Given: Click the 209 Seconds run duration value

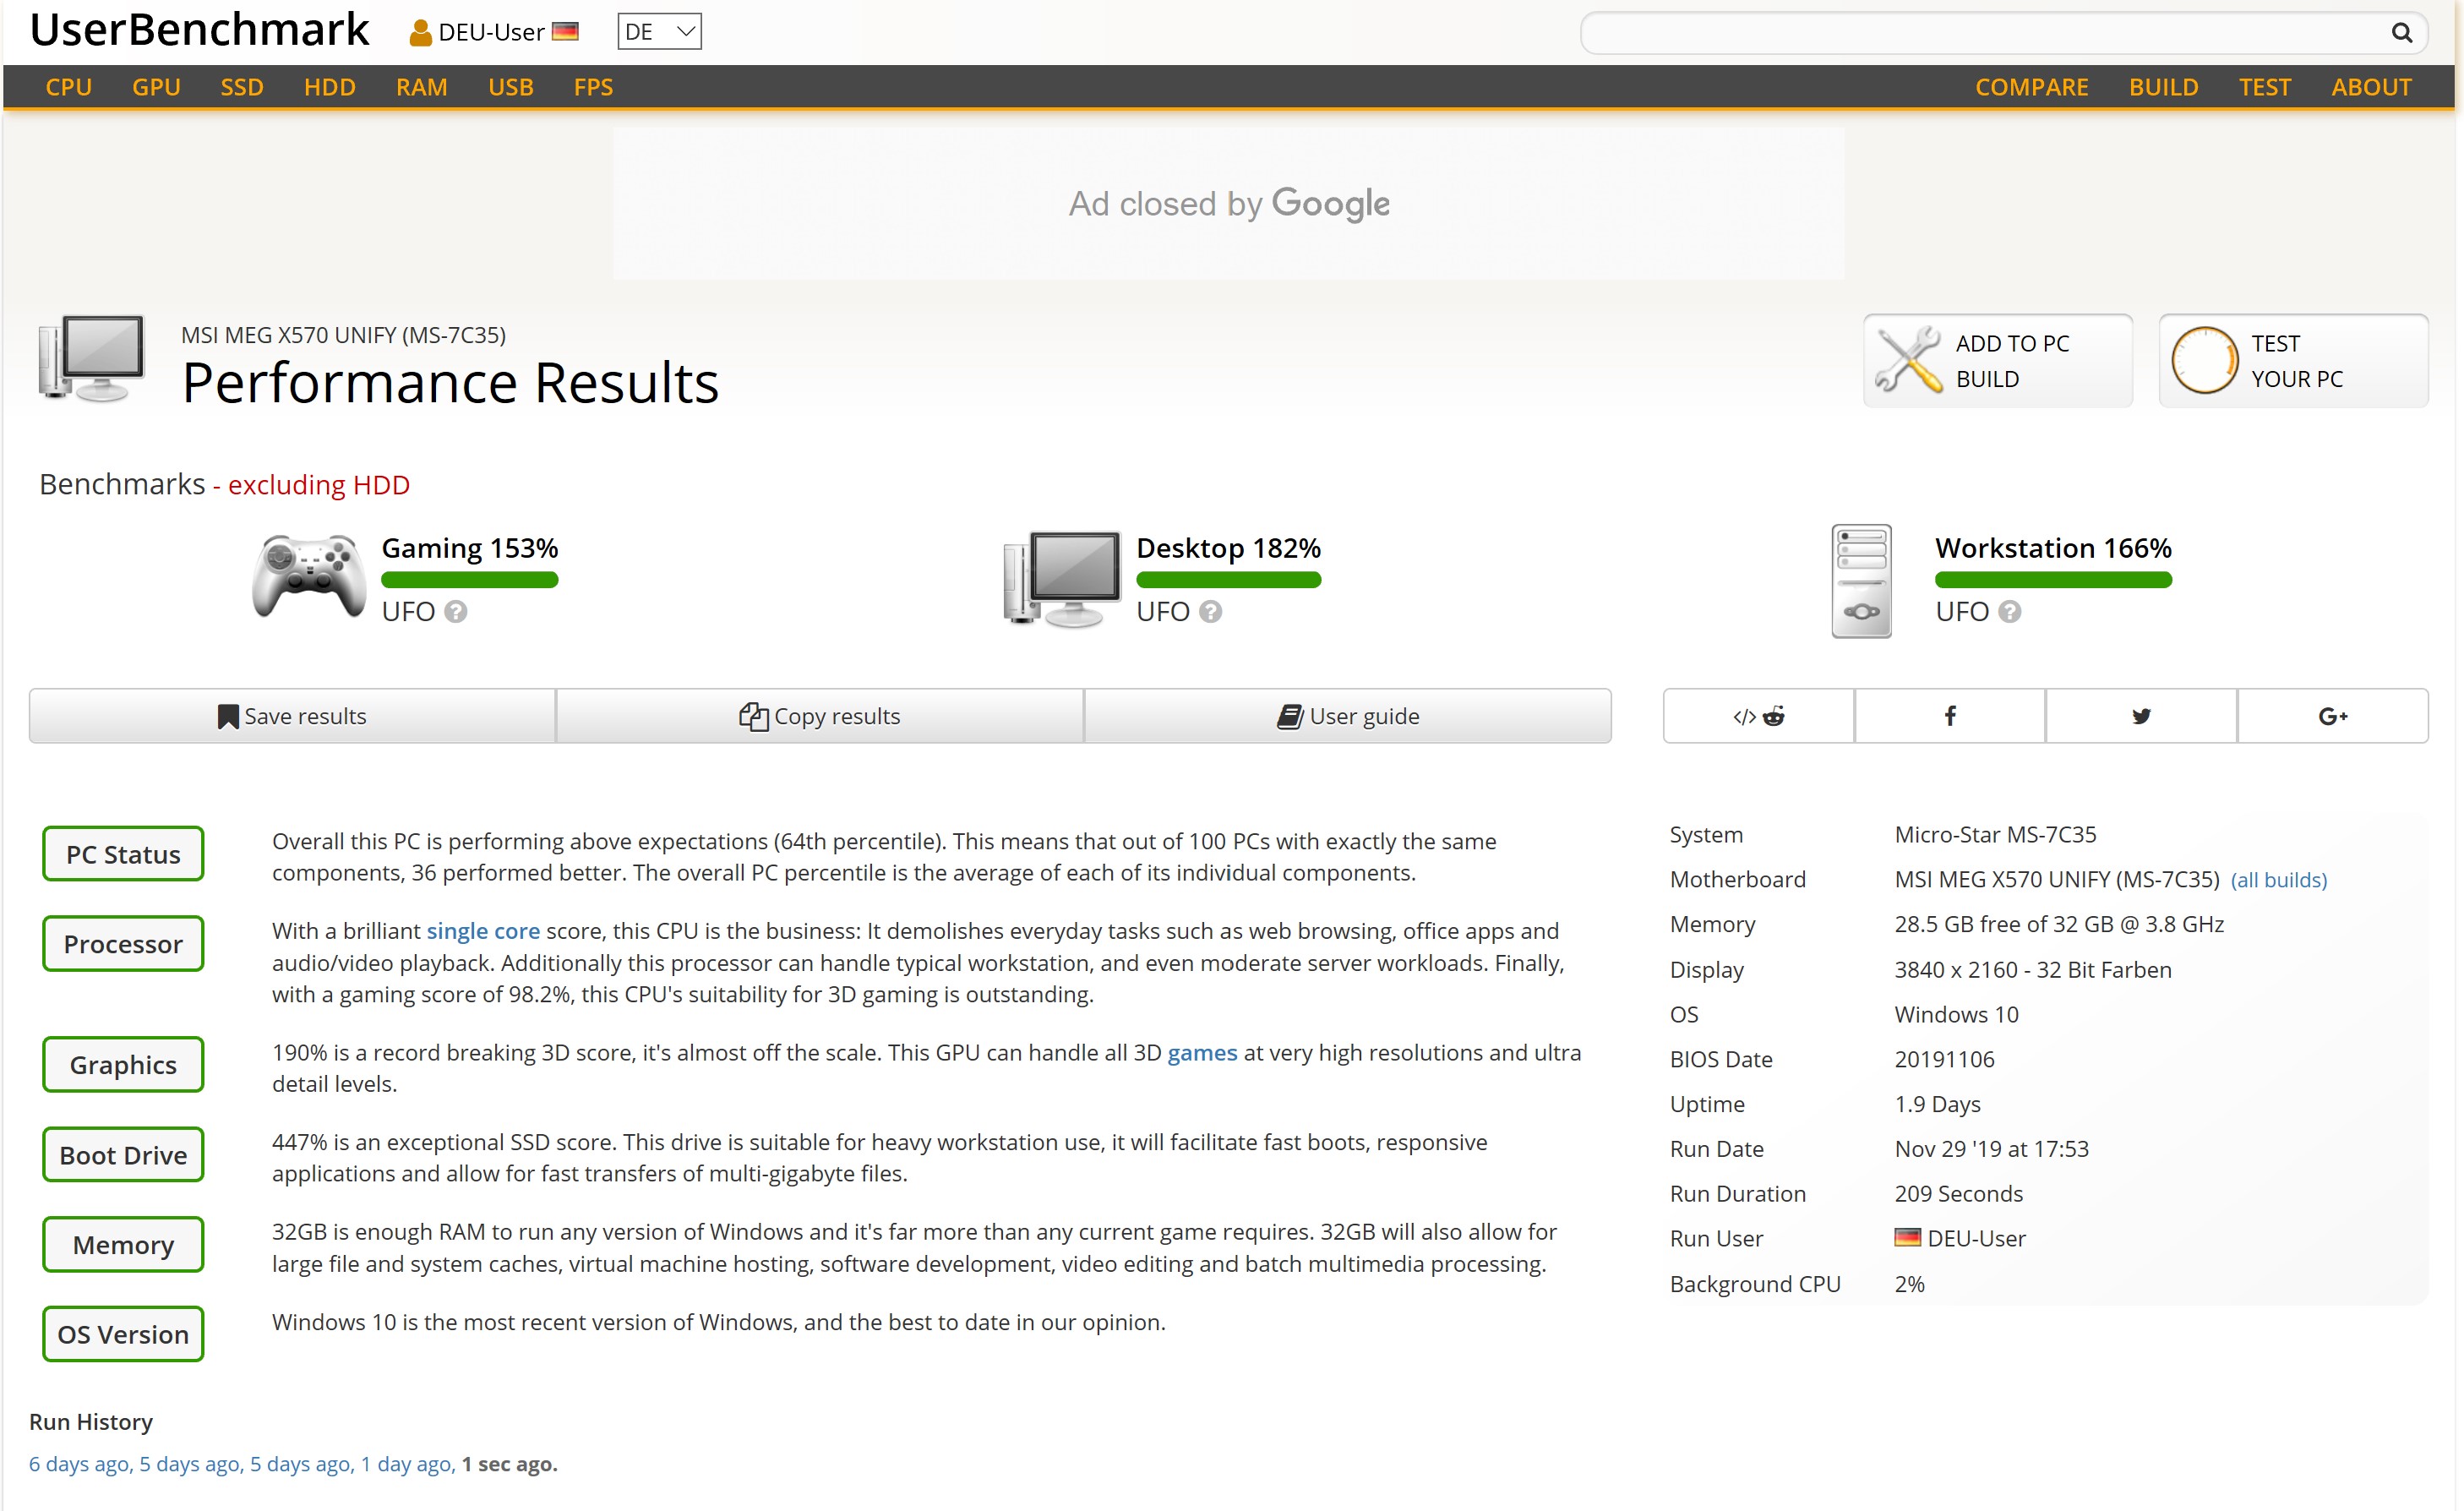Looking at the screenshot, I should click(x=1959, y=1194).
